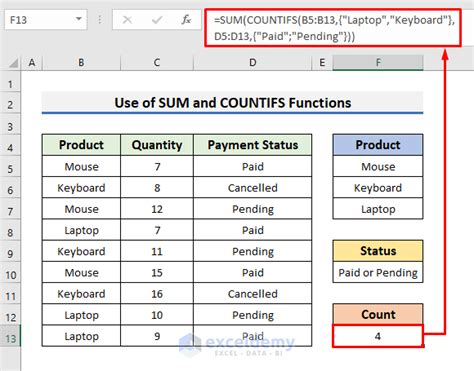Viewport: 474px width, 371px height.
Task: Click the 'Paid' status in row 8
Action: pyautogui.click(x=252, y=230)
